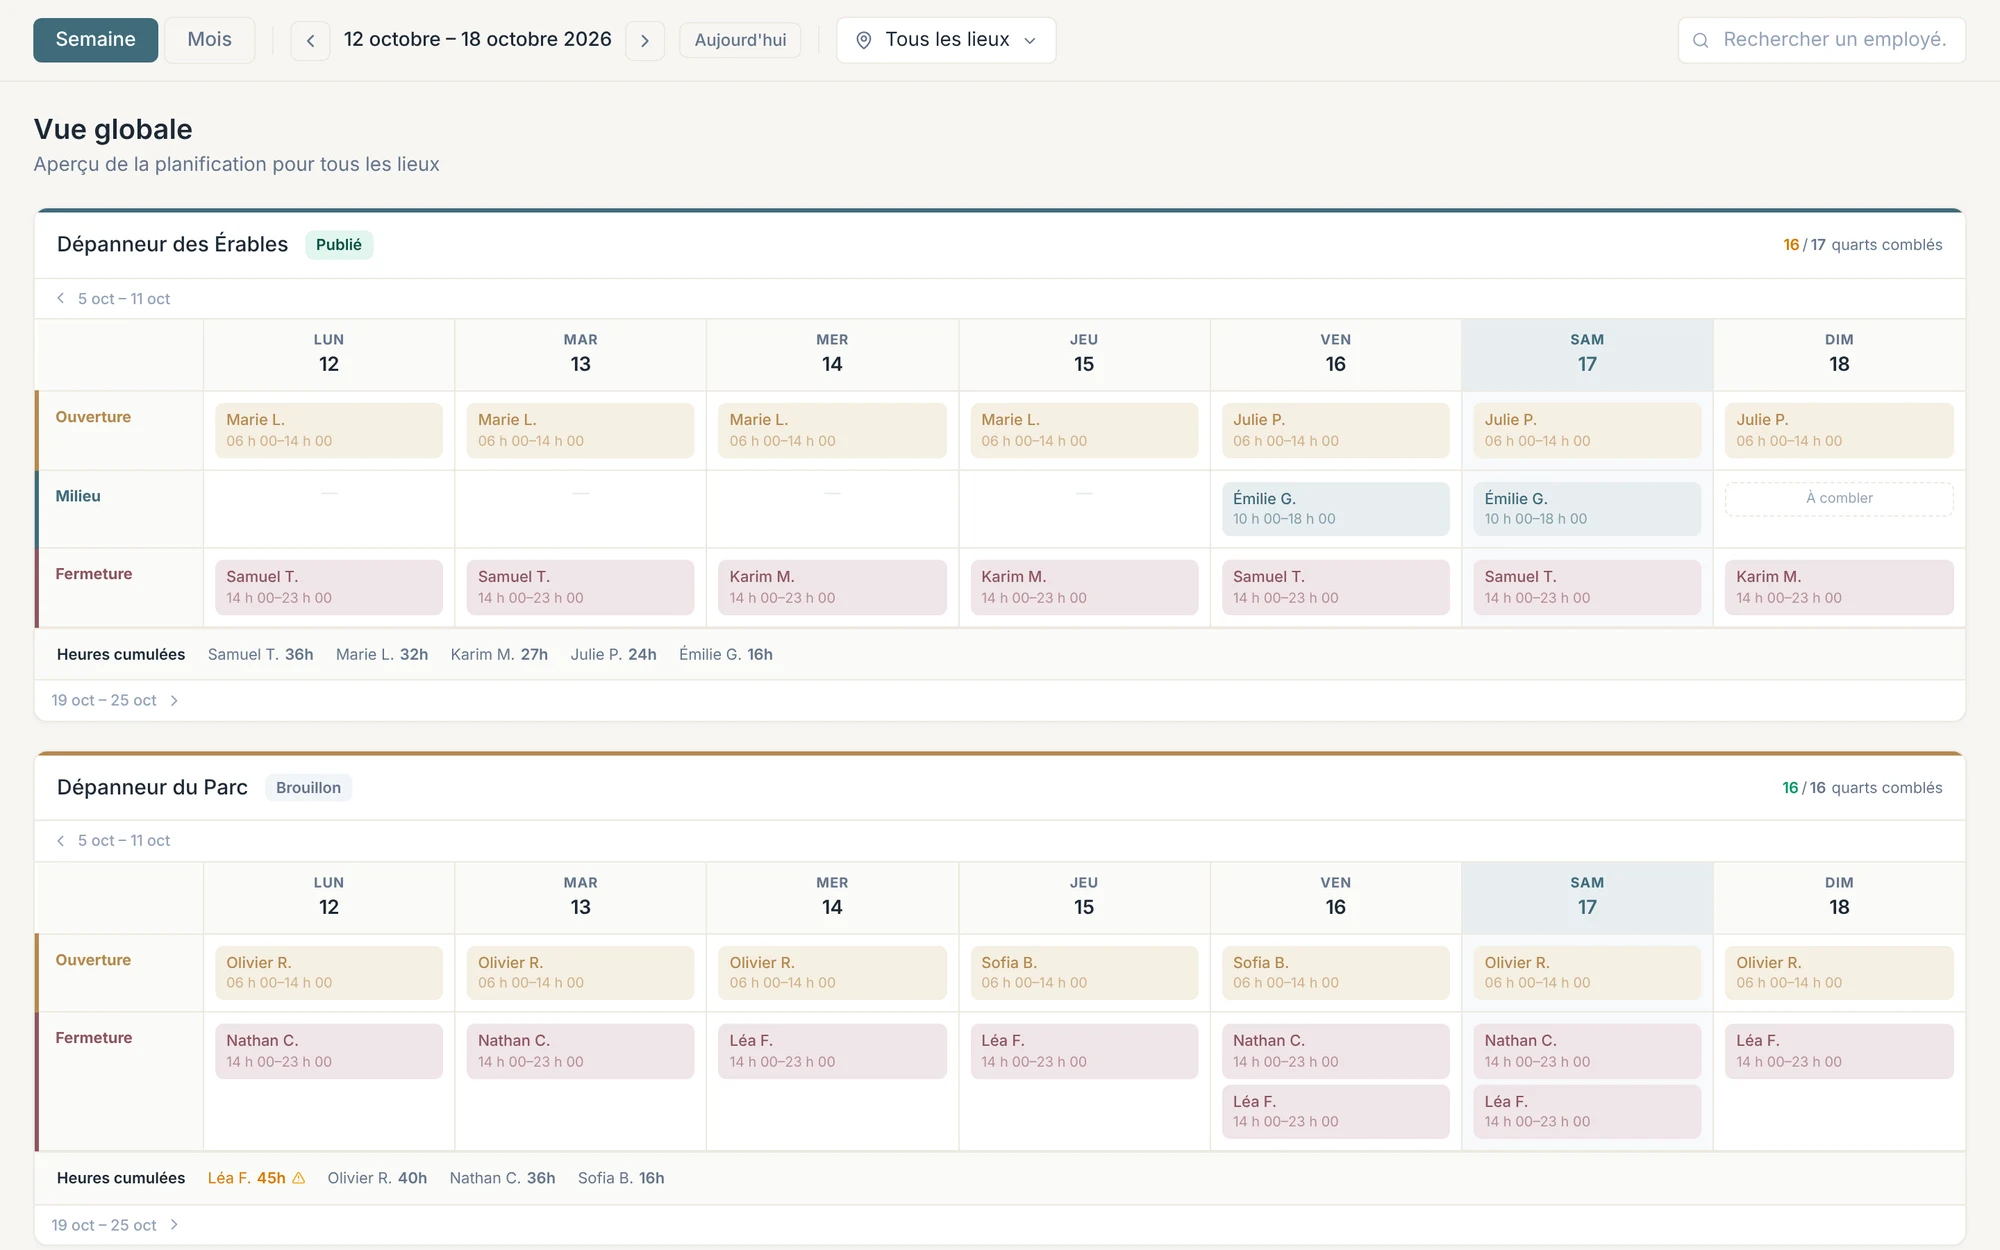Image resolution: width=2000 pixels, height=1250 pixels.
Task: Click Karim M. 27h in Heures cumulées
Action: pyautogui.click(x=499, y=654)
